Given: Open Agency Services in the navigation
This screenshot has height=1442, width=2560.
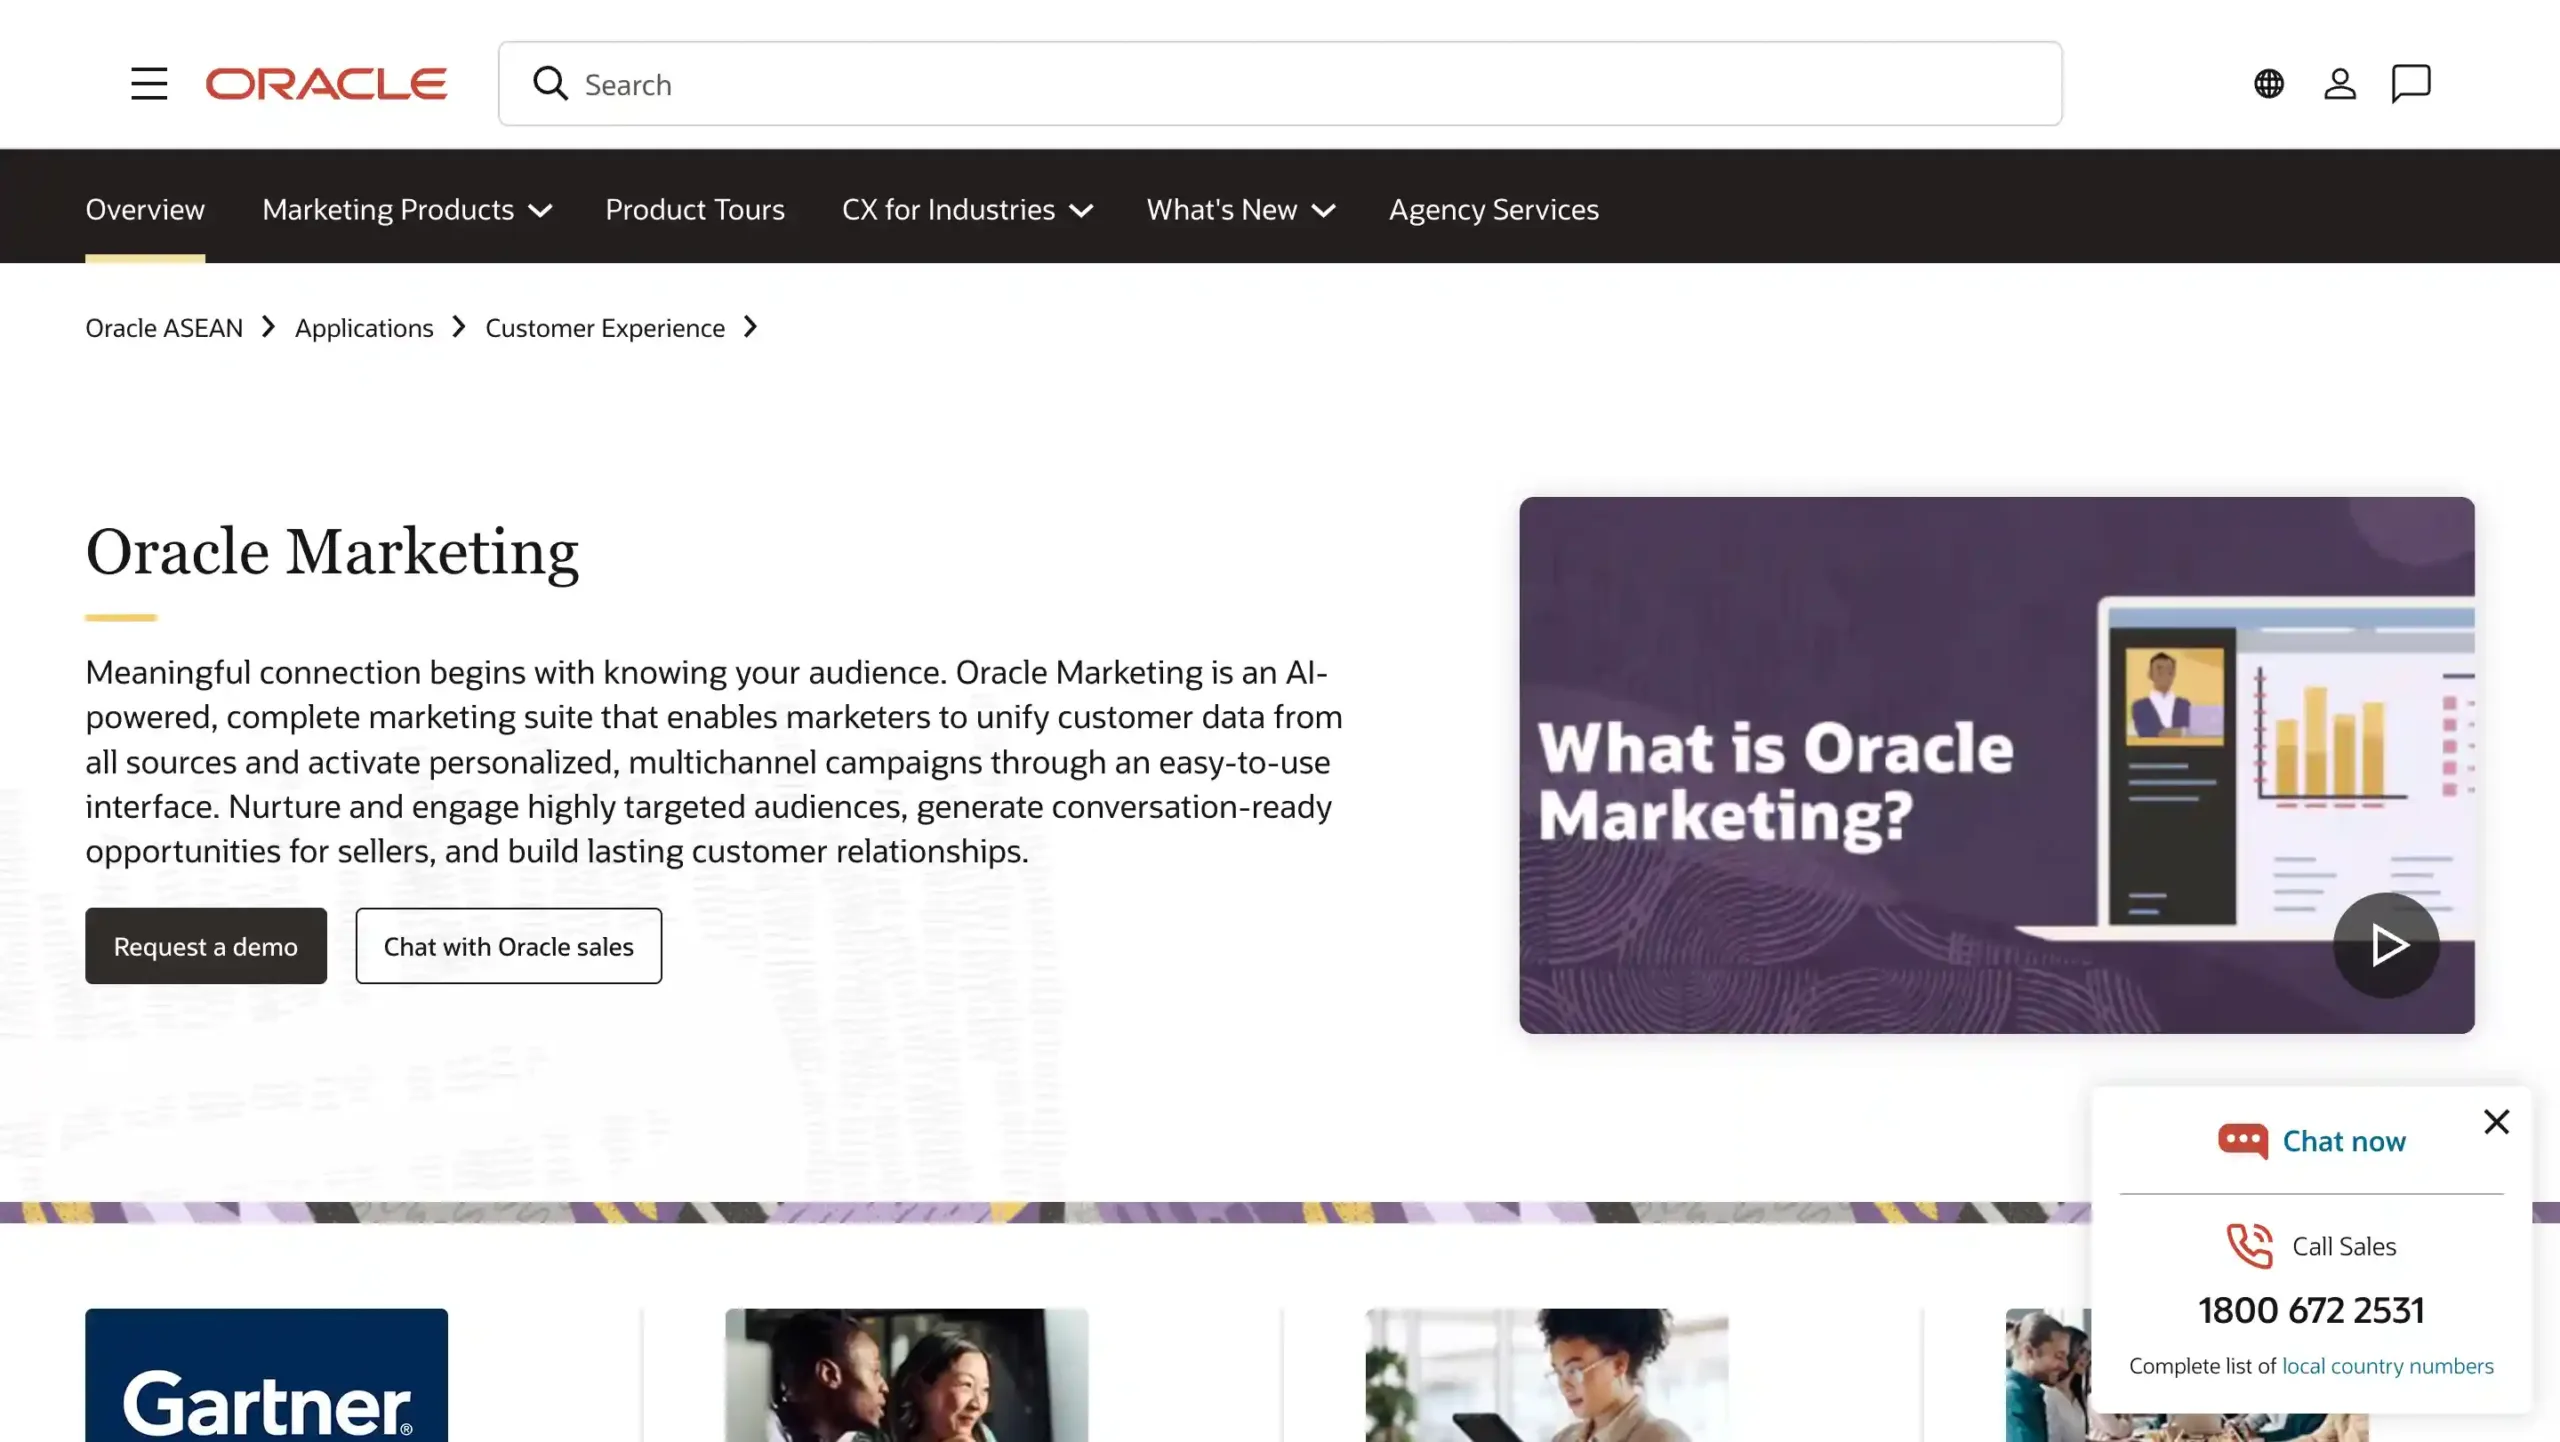Looking at the screenshot, I should [x=1492, y=210].
